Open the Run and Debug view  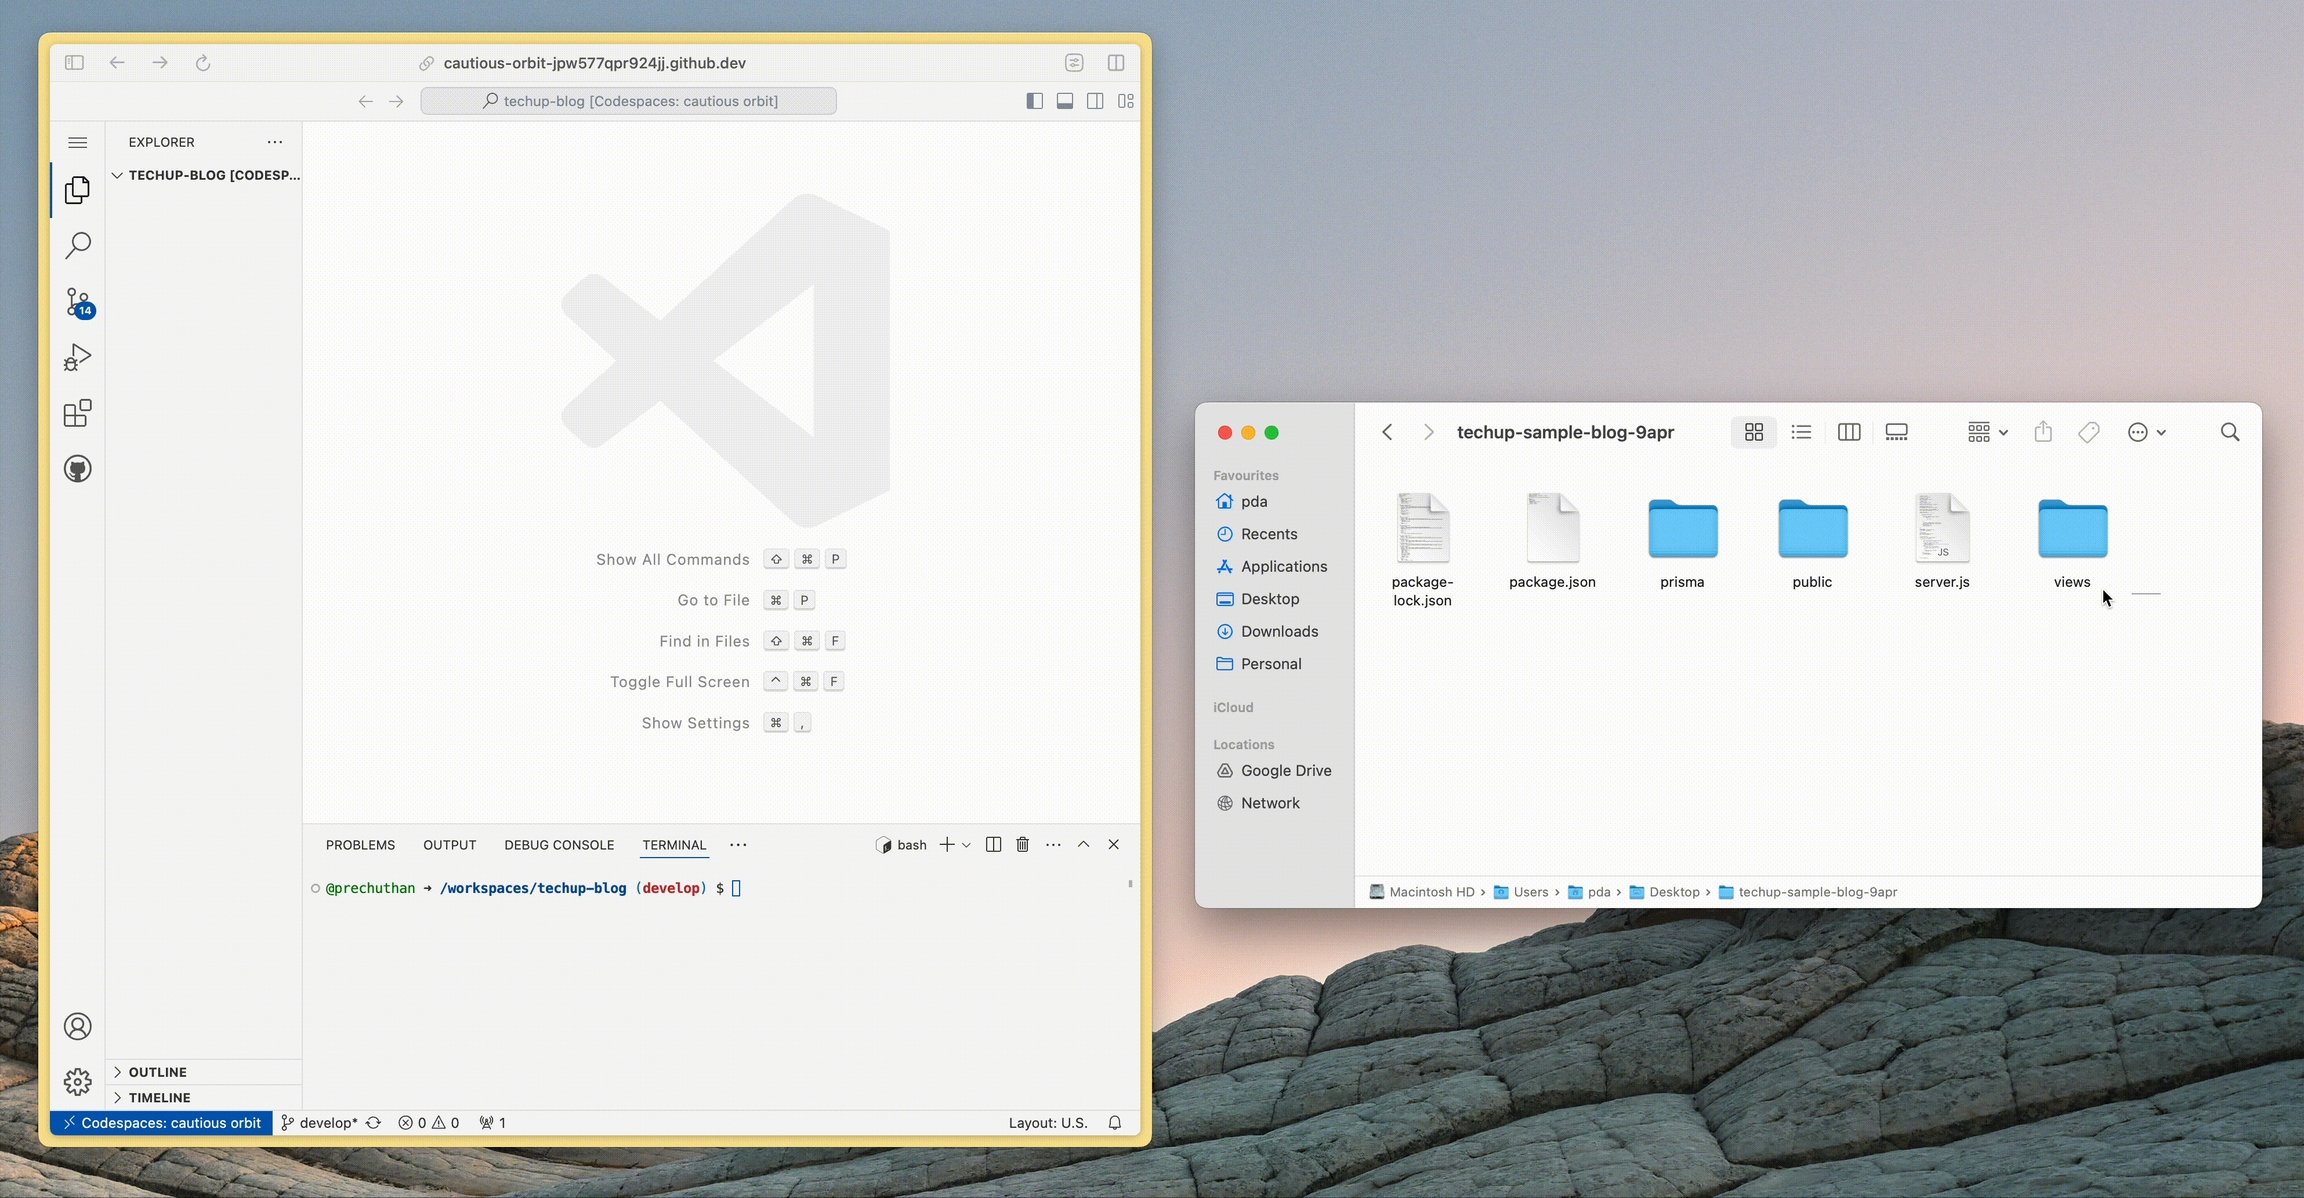point(78,358)
